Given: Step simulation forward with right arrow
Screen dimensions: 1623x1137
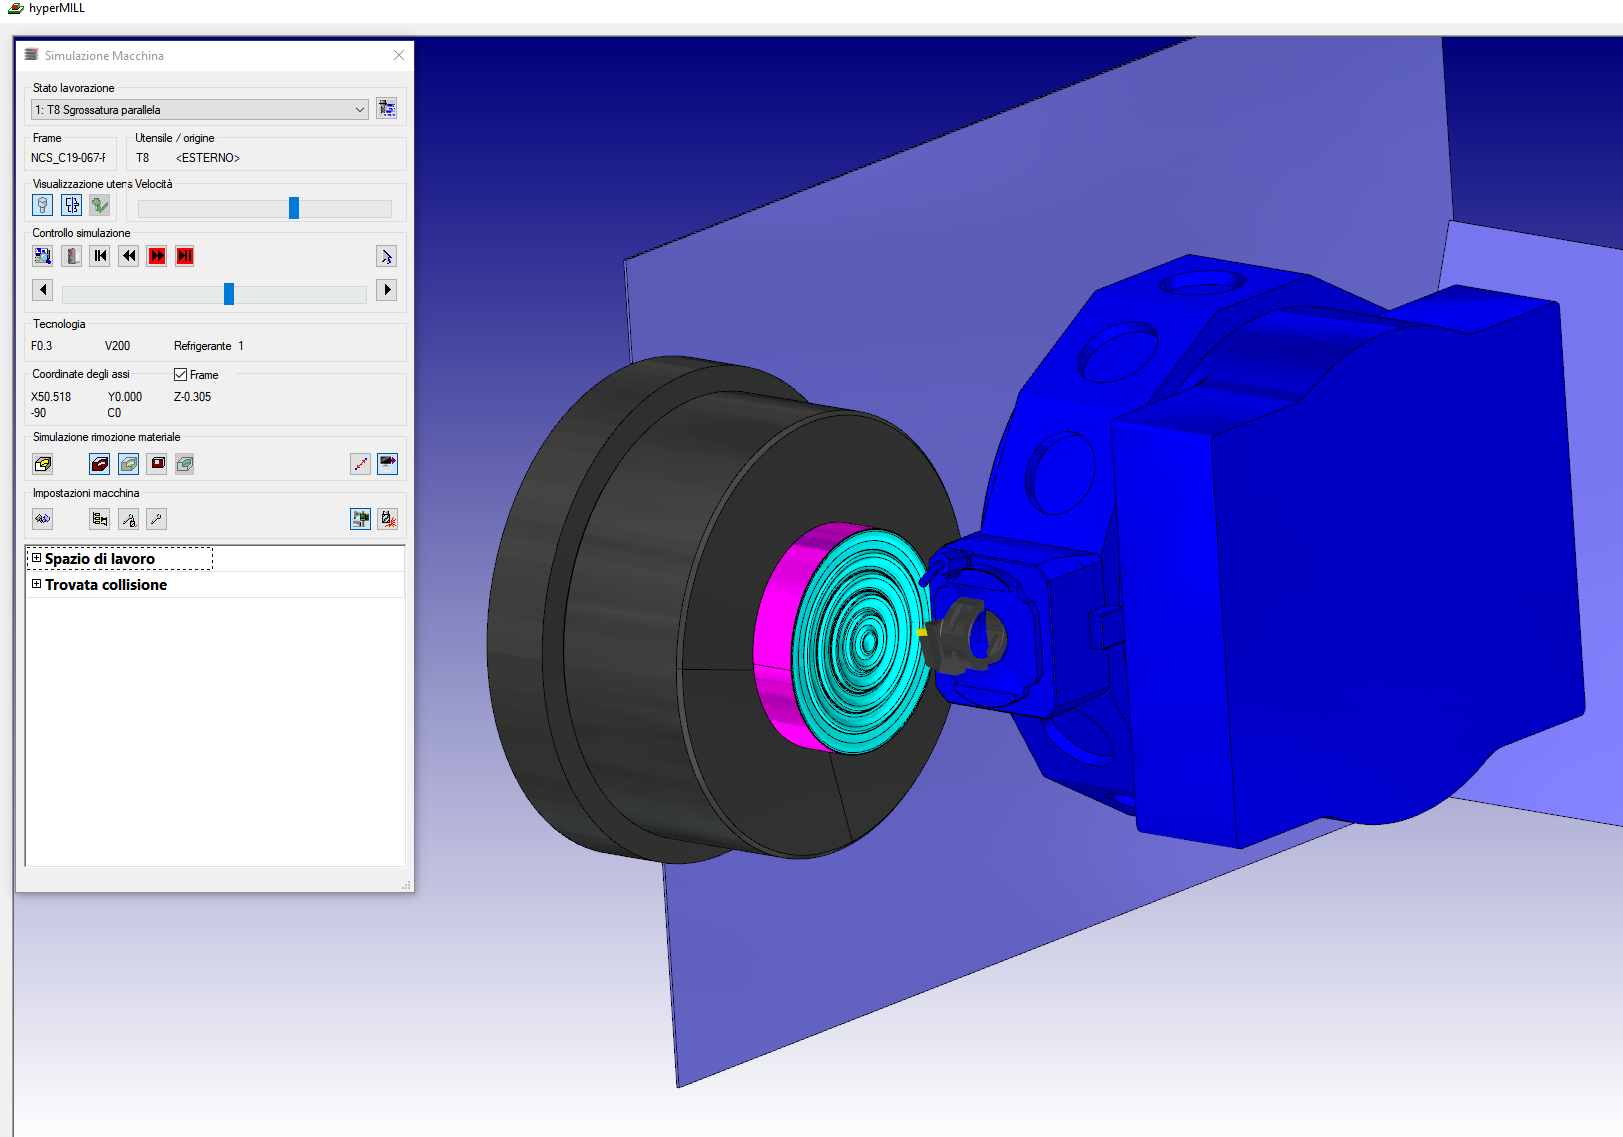Looking at the screenshot, I should click(x=387, y=290).
